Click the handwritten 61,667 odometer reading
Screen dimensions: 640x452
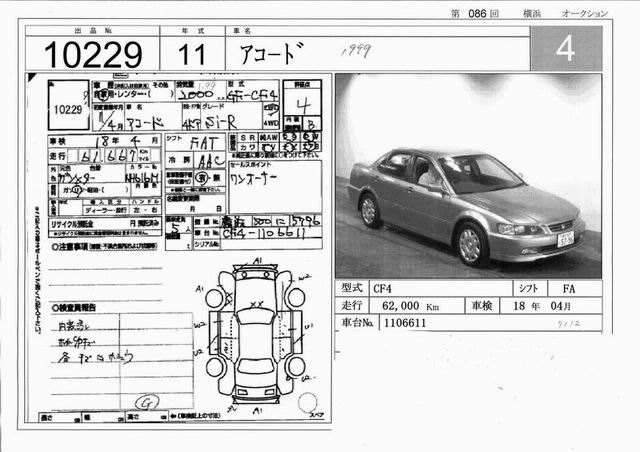109,156
